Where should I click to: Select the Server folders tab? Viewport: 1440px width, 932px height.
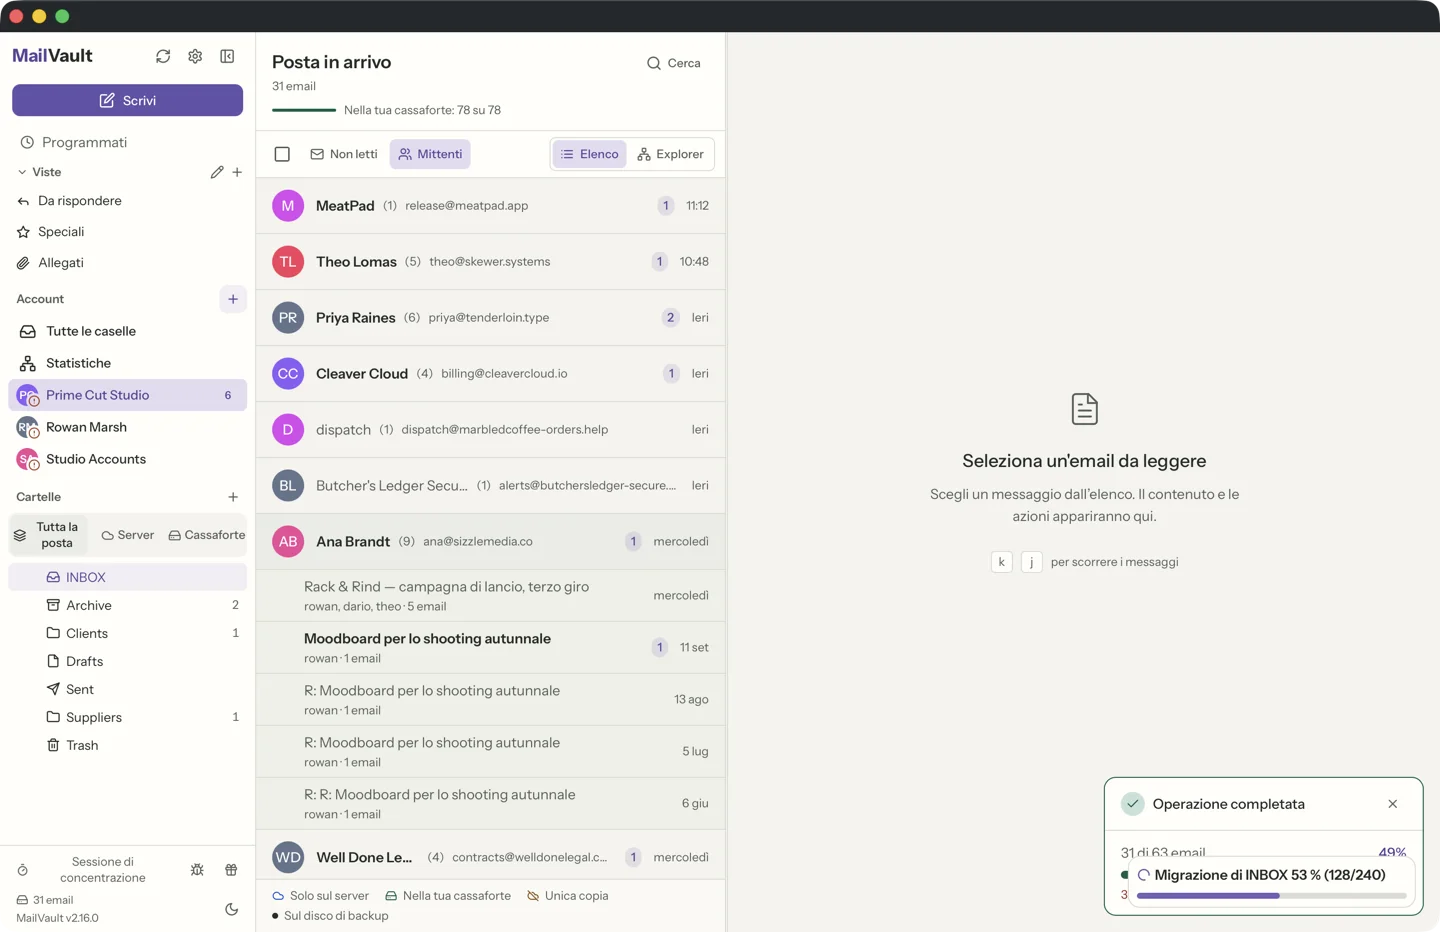click(128, 535)
